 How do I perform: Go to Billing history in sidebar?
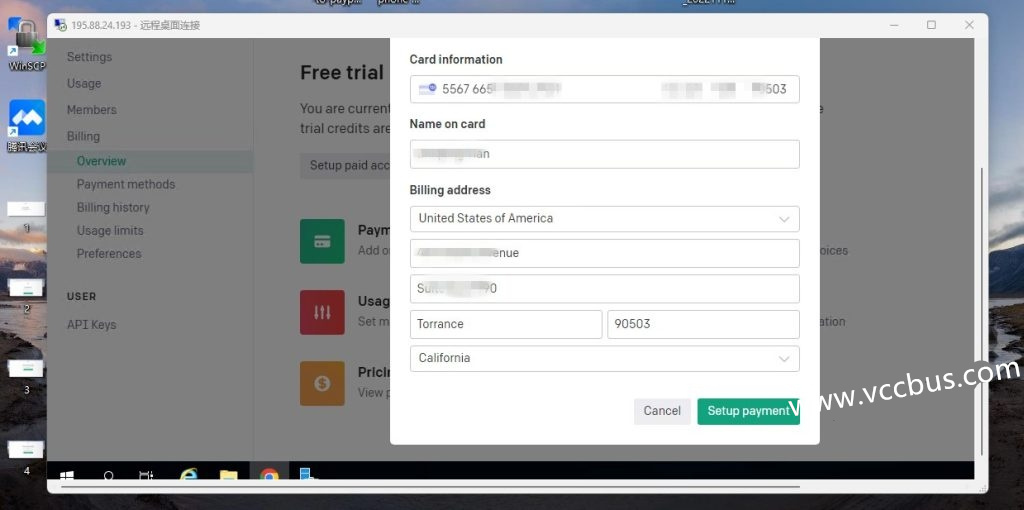coord(113,207)
